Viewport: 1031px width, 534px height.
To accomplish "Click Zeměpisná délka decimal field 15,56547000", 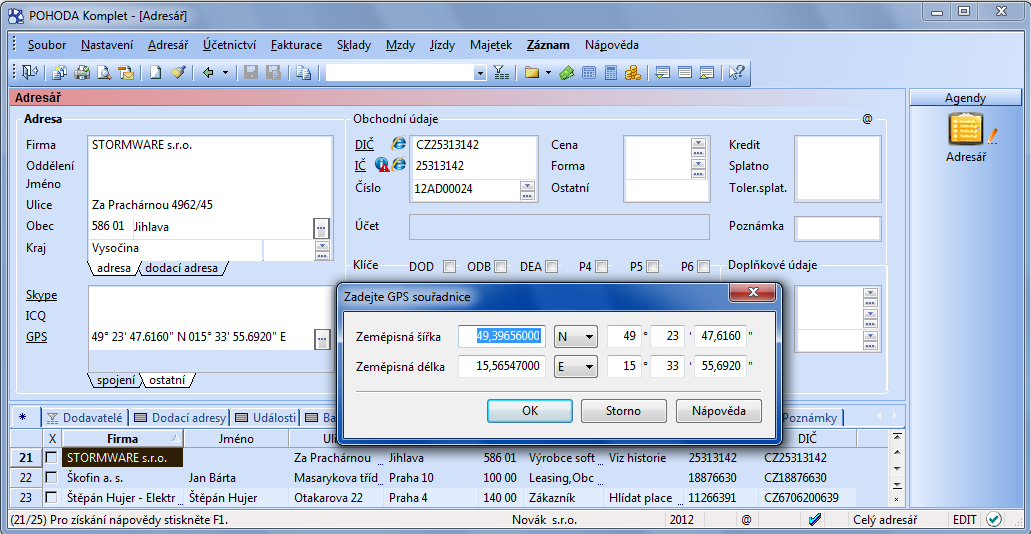I will tap(502, 367).
